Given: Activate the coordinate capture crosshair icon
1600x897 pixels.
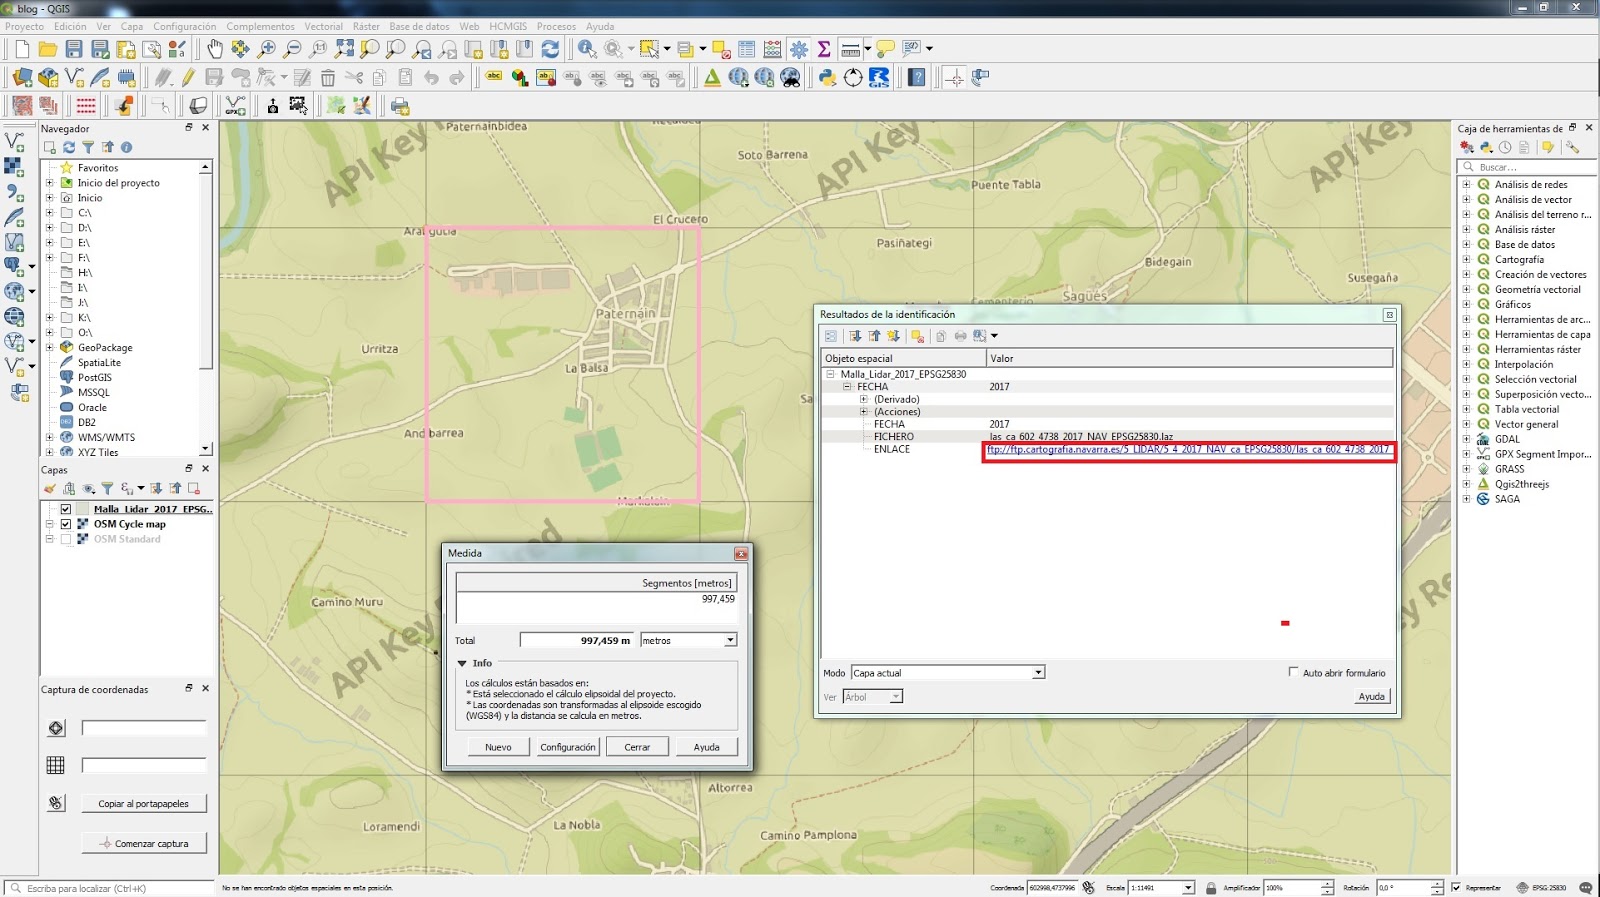Looking at the screenshot, I should (x=955, y=78).
